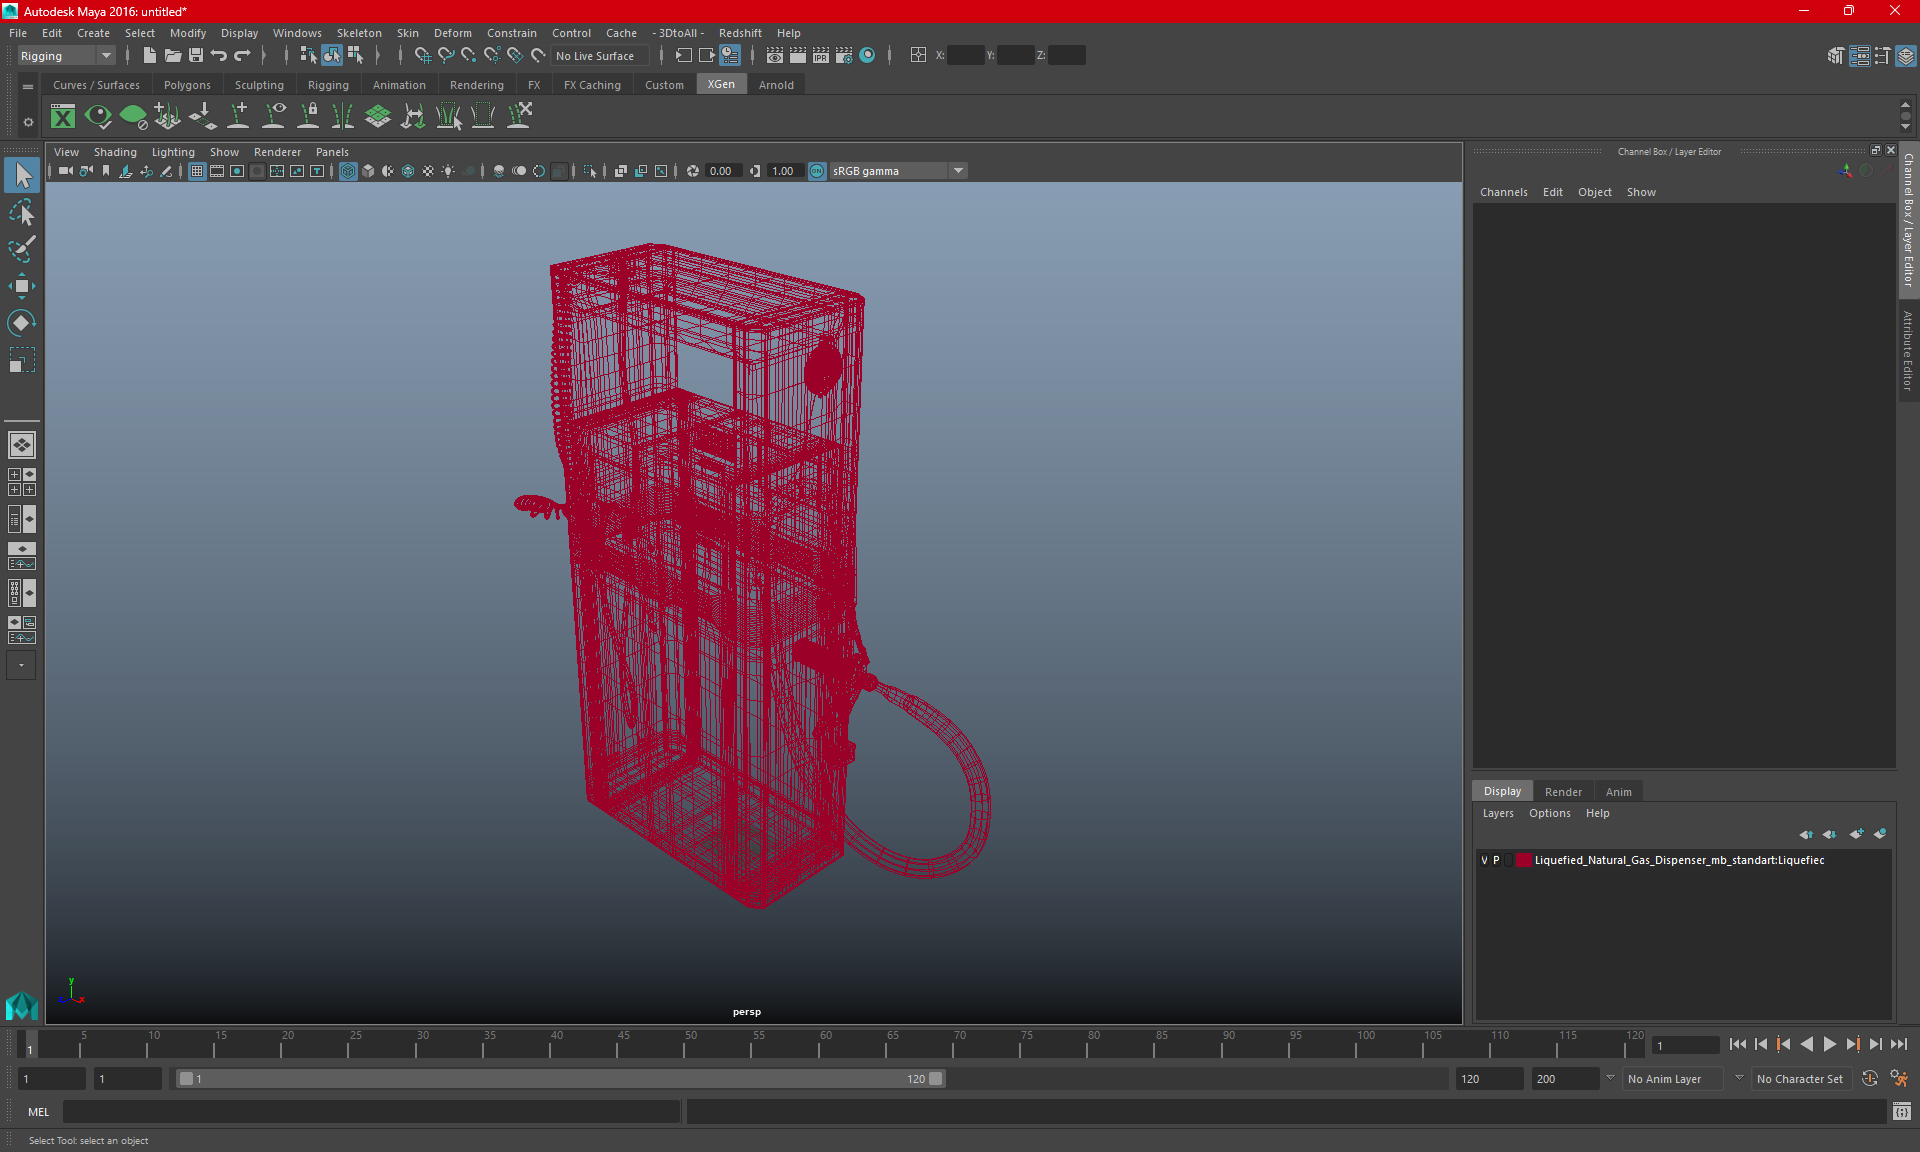Click the New scene icon
Image resolution: width=1920 pixels, height=1152 pixels.
tap(149, 56)
